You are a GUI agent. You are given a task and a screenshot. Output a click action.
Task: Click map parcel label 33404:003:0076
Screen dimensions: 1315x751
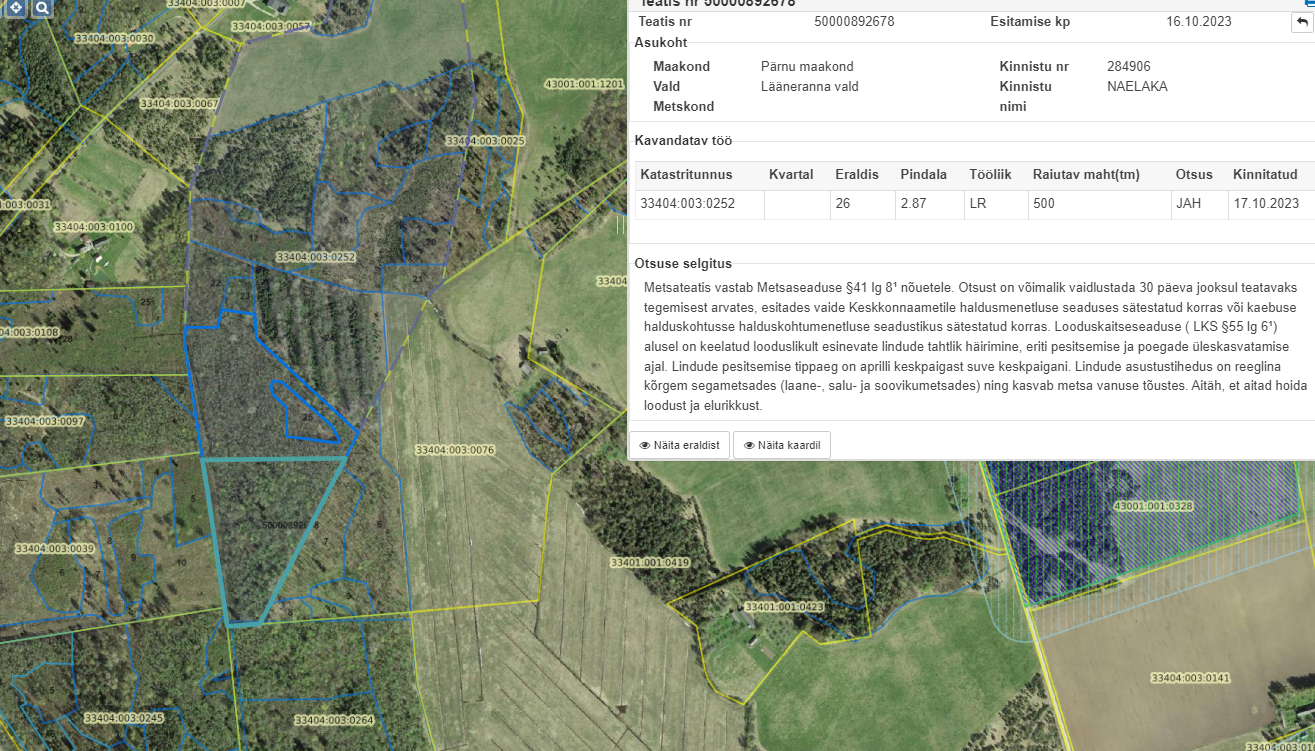point(455,451)
